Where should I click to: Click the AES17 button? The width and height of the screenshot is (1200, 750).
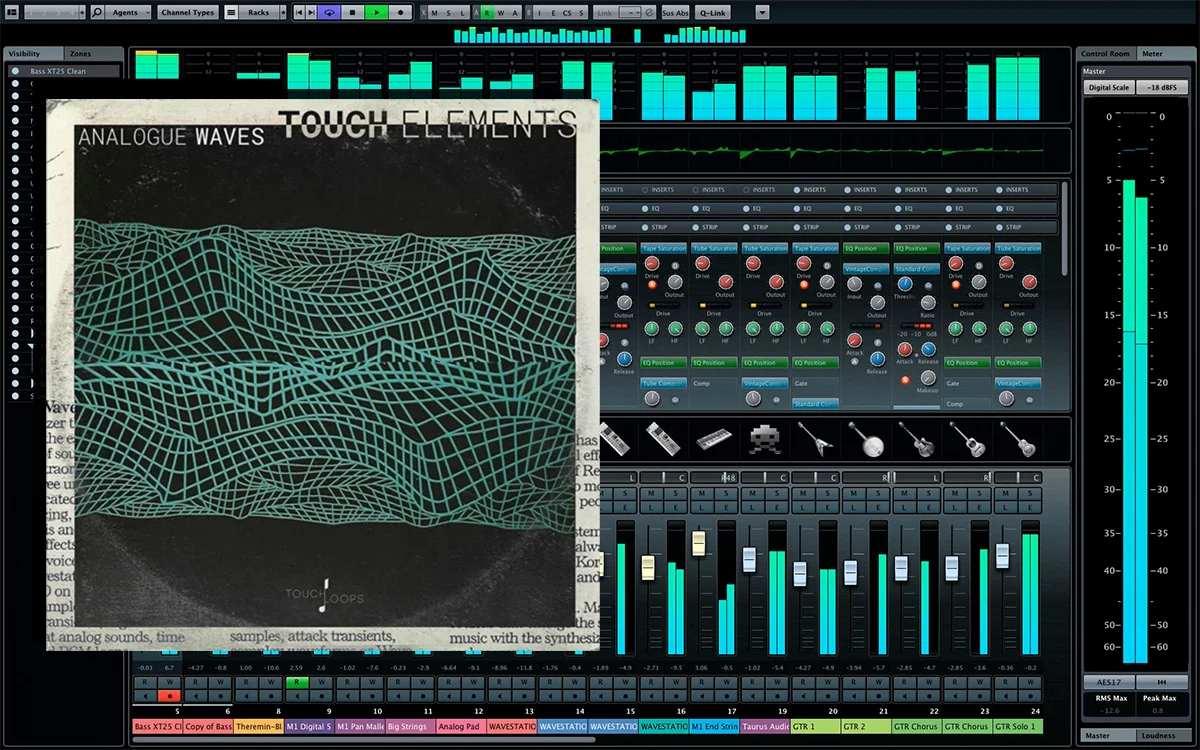point(1108,681)
